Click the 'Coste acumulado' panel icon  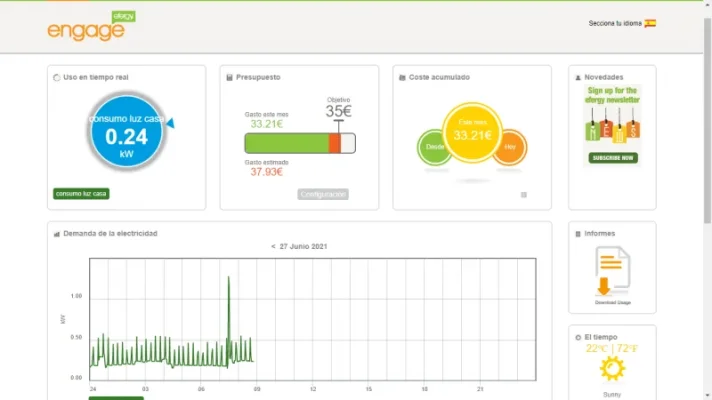pos(402,78)
